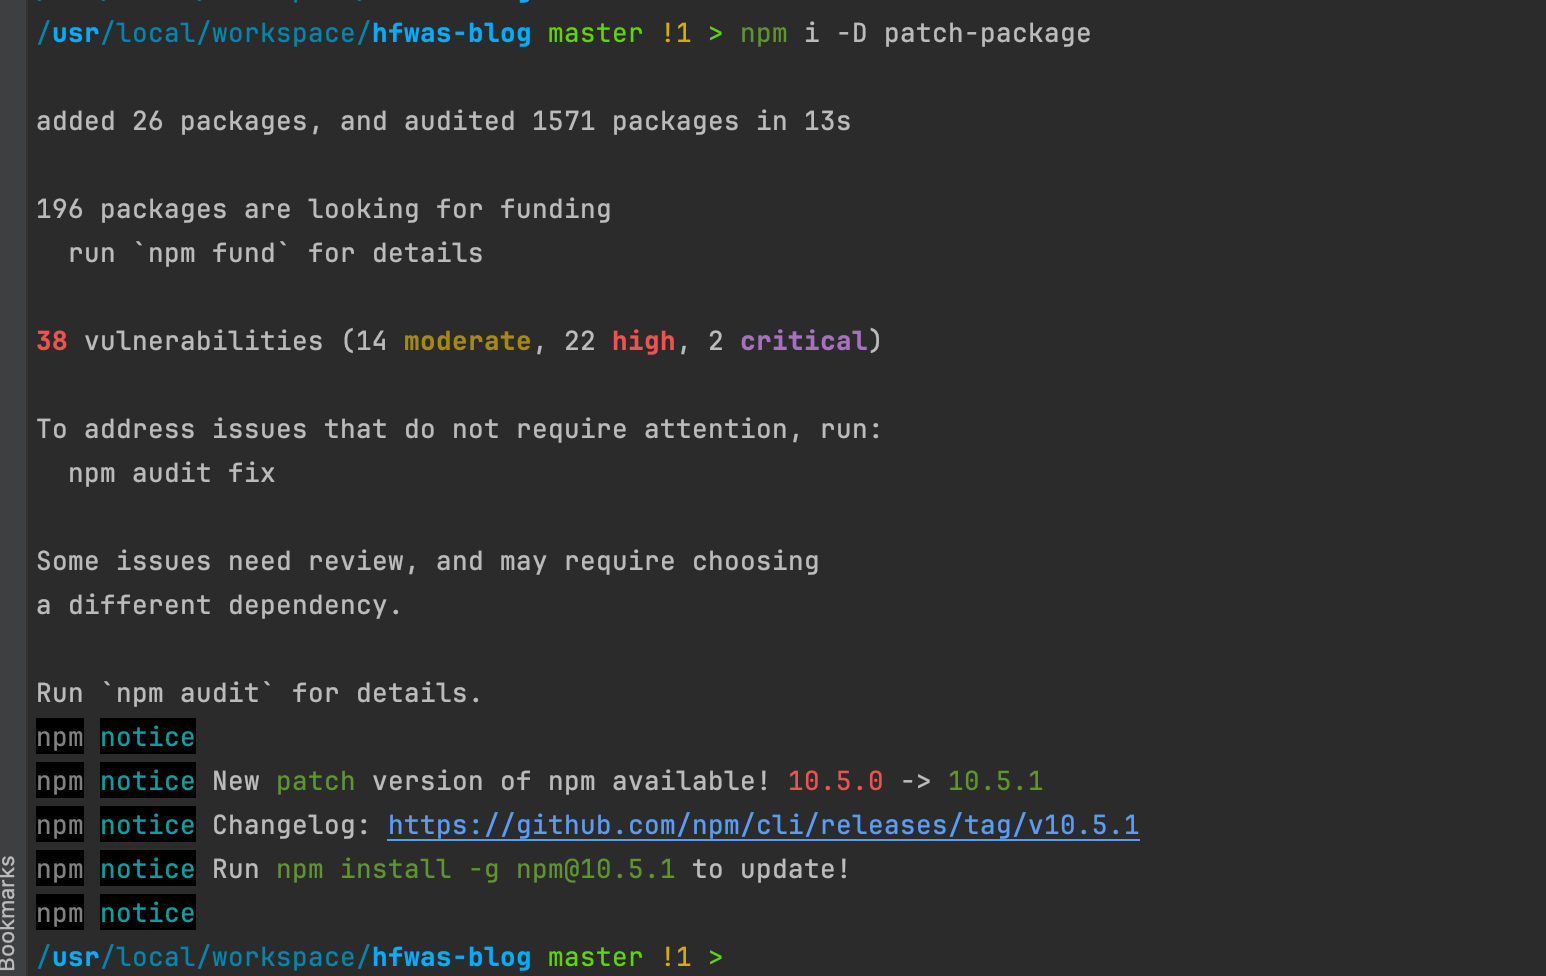The image size is (1546, 976).
Task: Click the red '38' vulnerabilities count
Action: click(x=52, y=341)
